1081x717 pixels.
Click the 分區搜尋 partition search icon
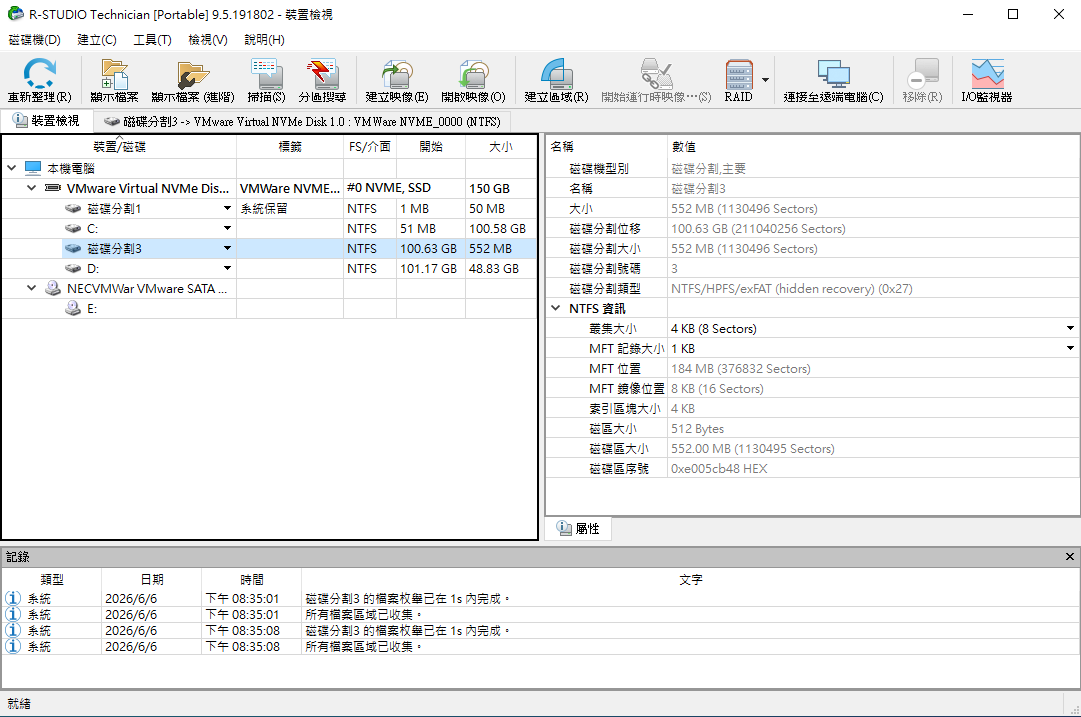tap(322, 74)
